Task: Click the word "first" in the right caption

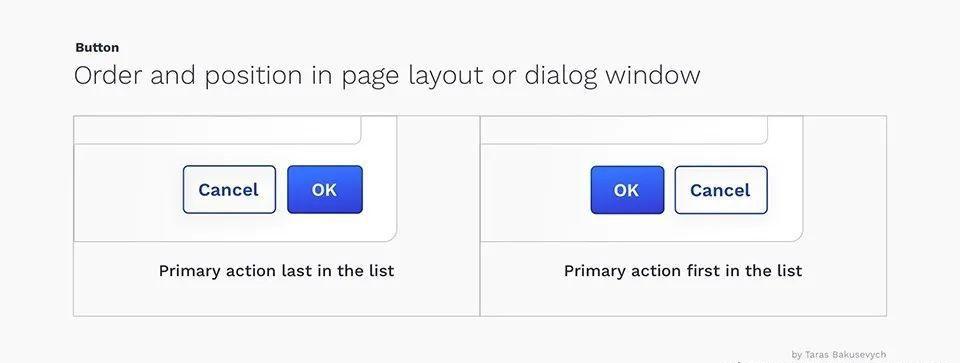Action: point(704,271)
